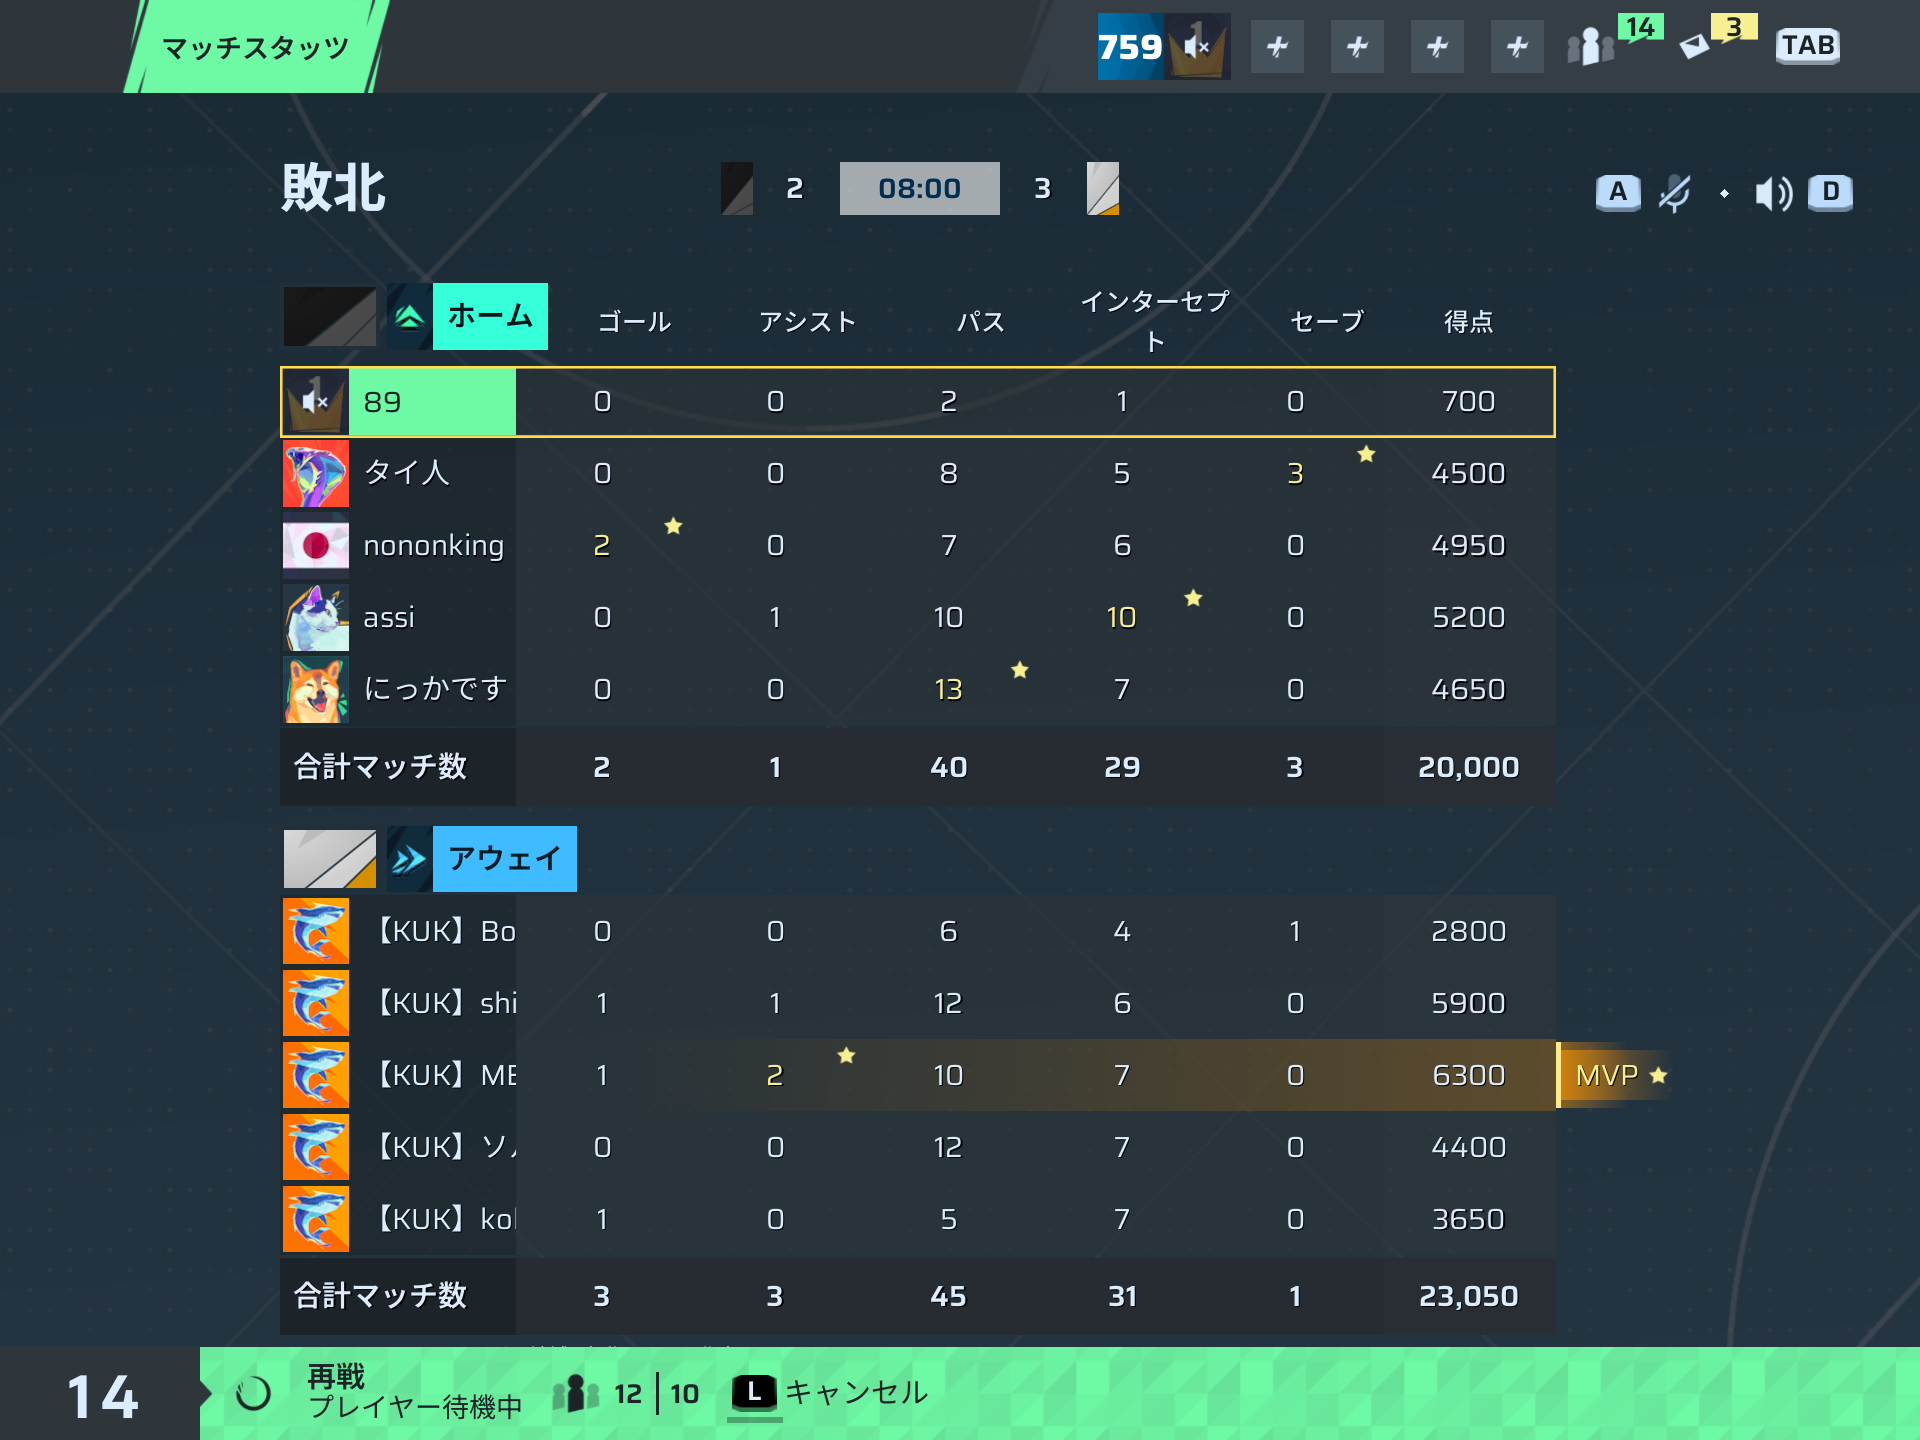Click 【KUK】ME score 6300

tap(1468, 1075)
